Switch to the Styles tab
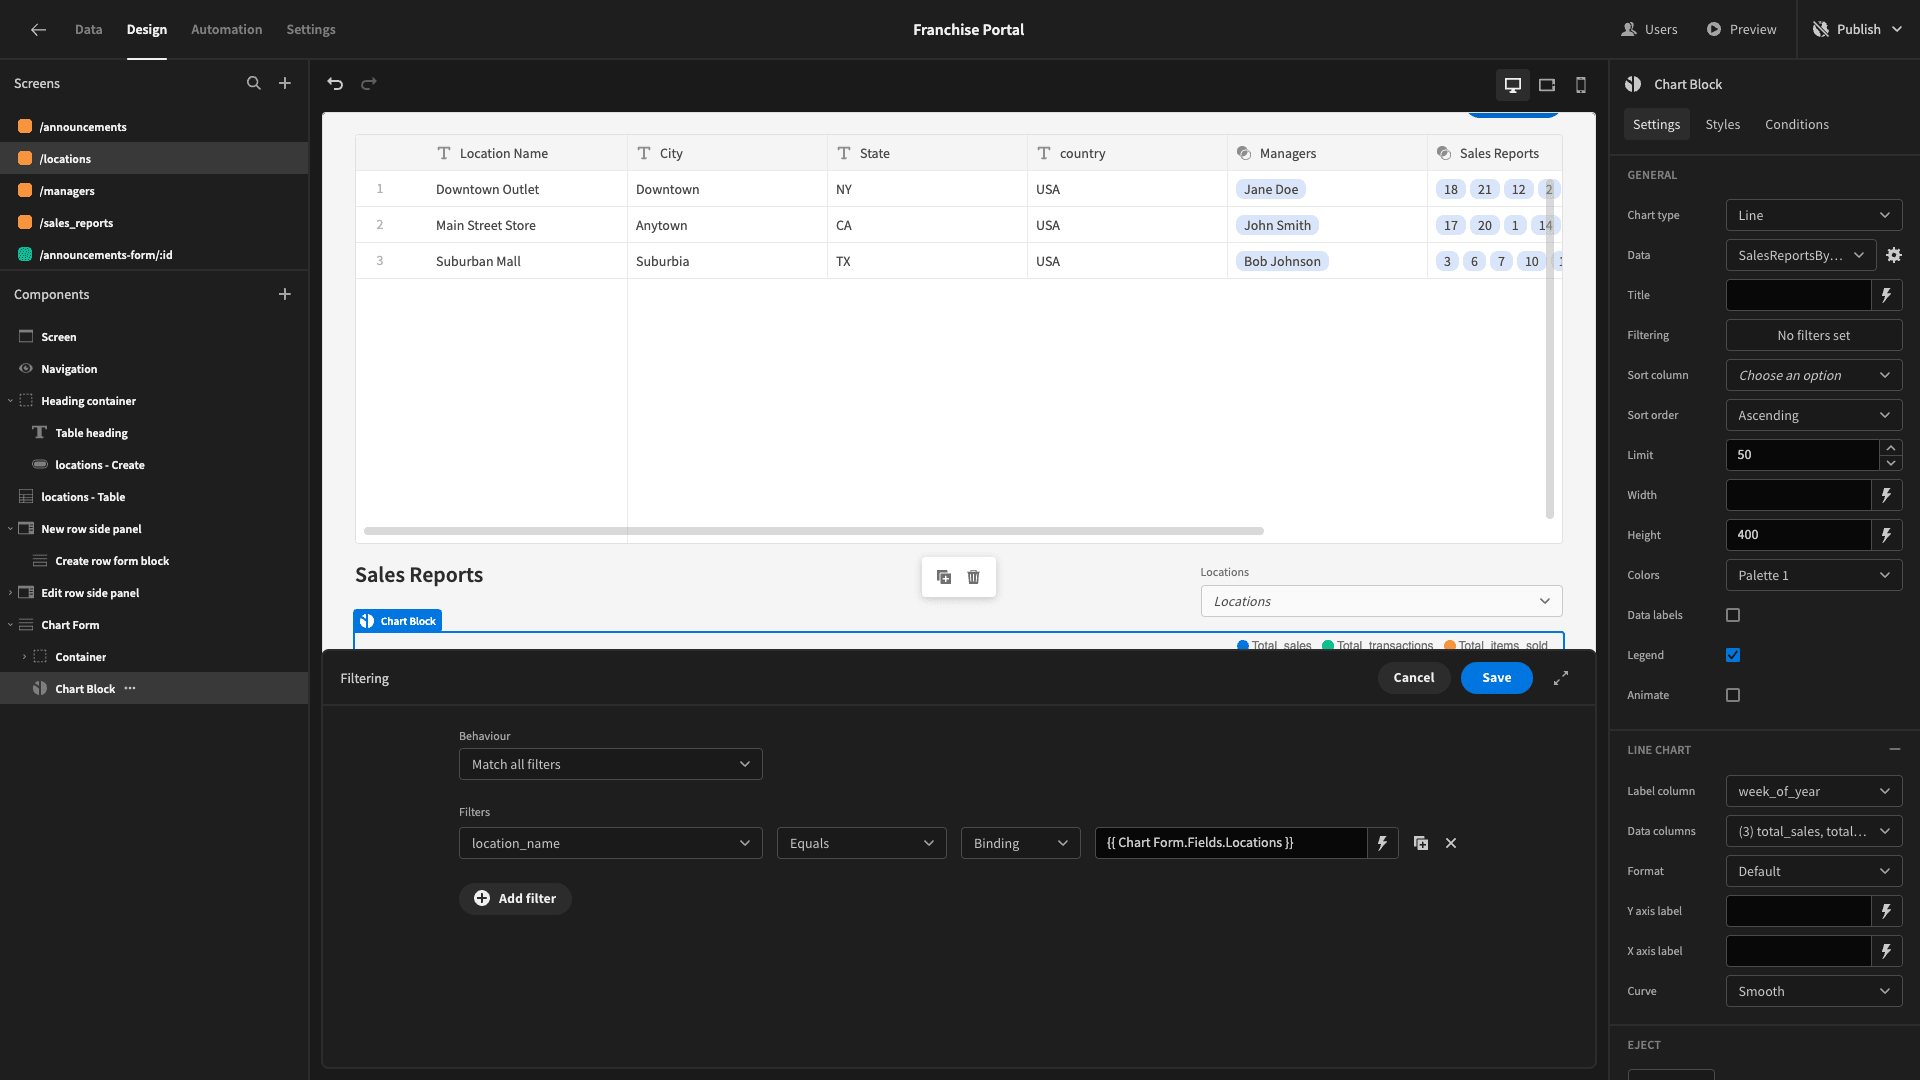This screenshot has height=1080, width=1920. coord(1722,124)
